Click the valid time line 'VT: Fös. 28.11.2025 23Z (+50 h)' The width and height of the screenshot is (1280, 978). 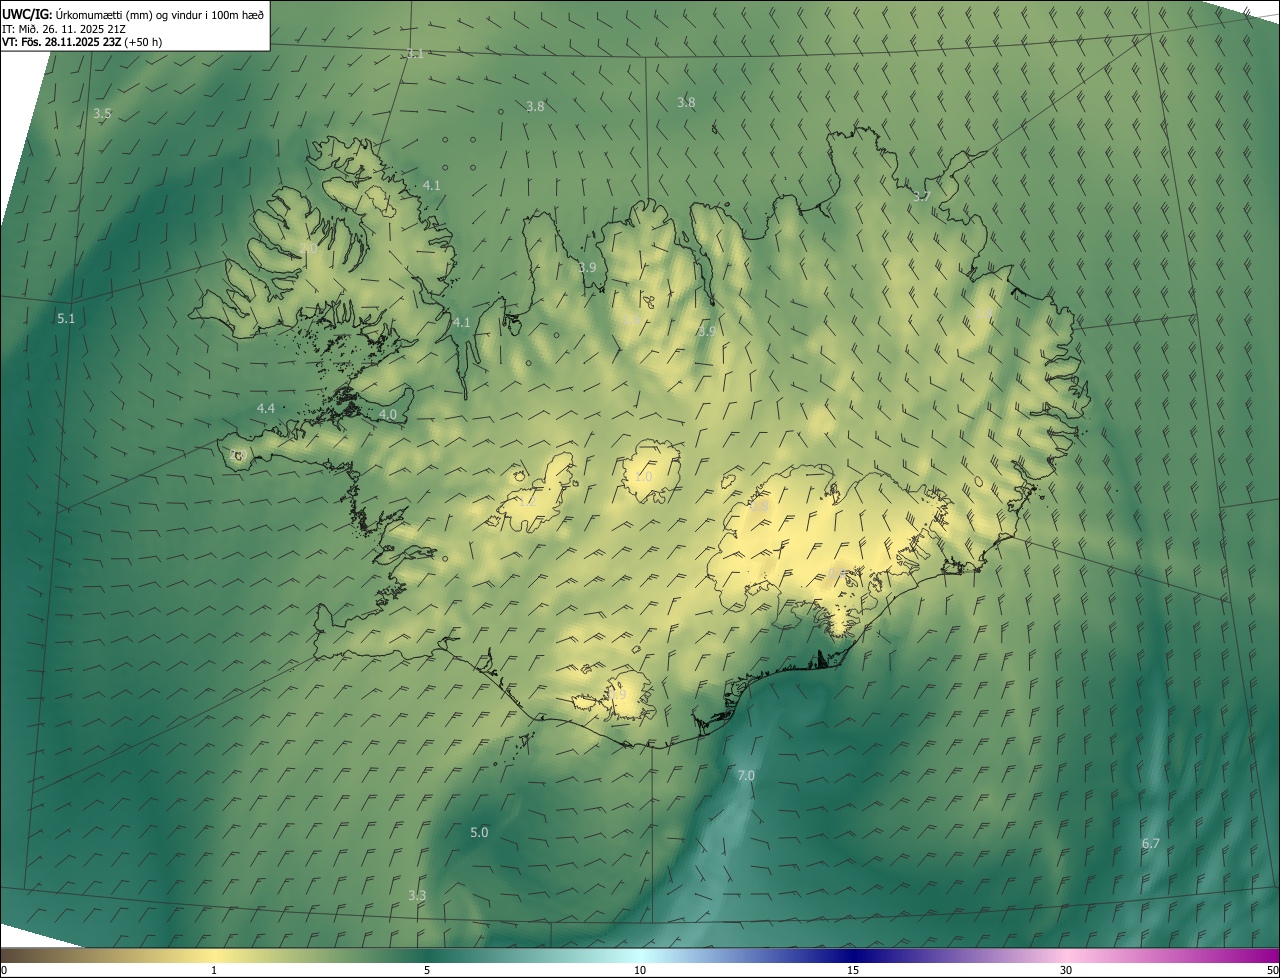coord(82,42)
